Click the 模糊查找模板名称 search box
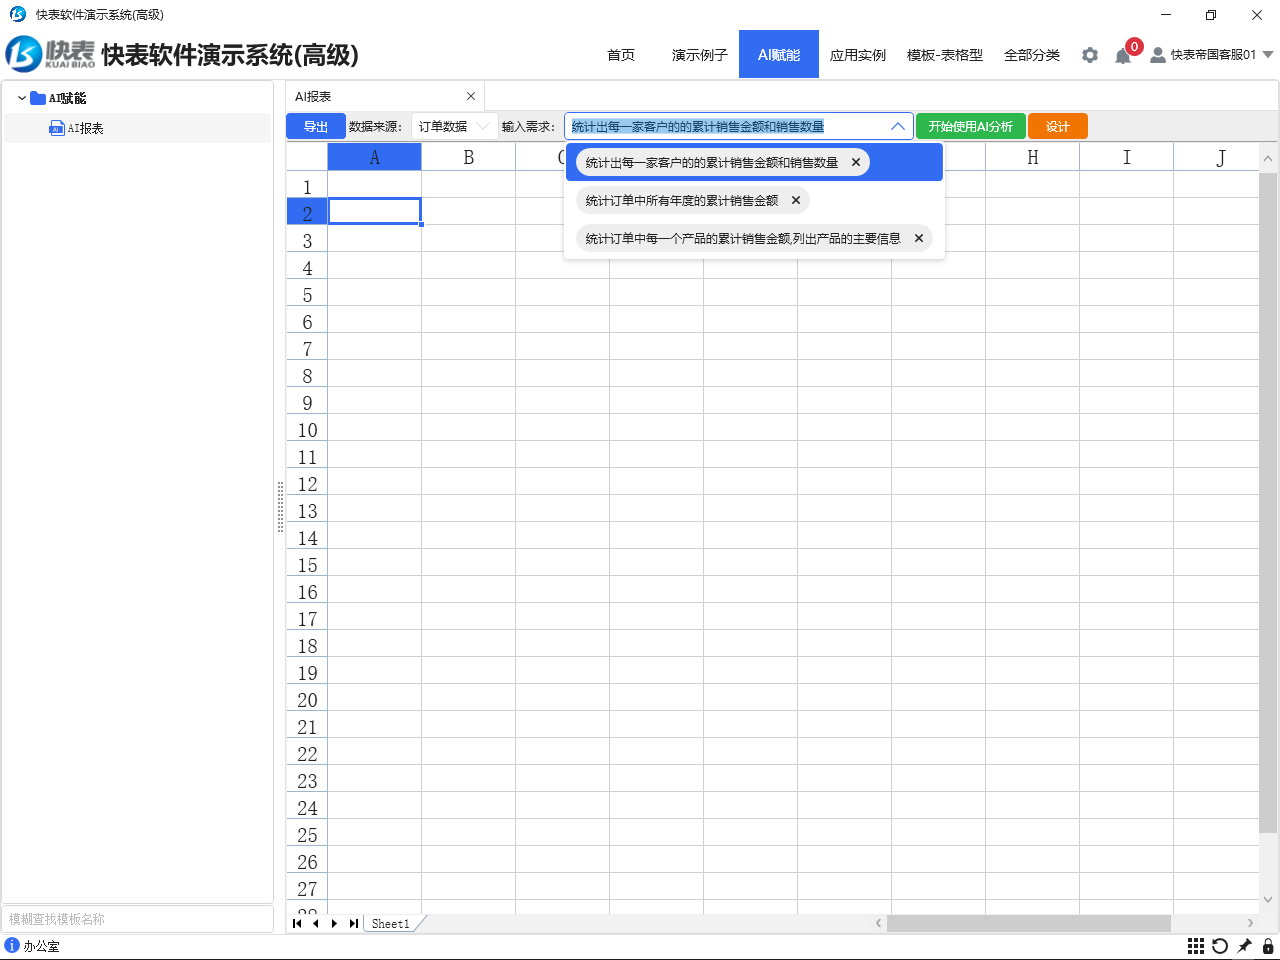Image resolution: width=1280 pixels, height=960 pixels. [137, 919]
